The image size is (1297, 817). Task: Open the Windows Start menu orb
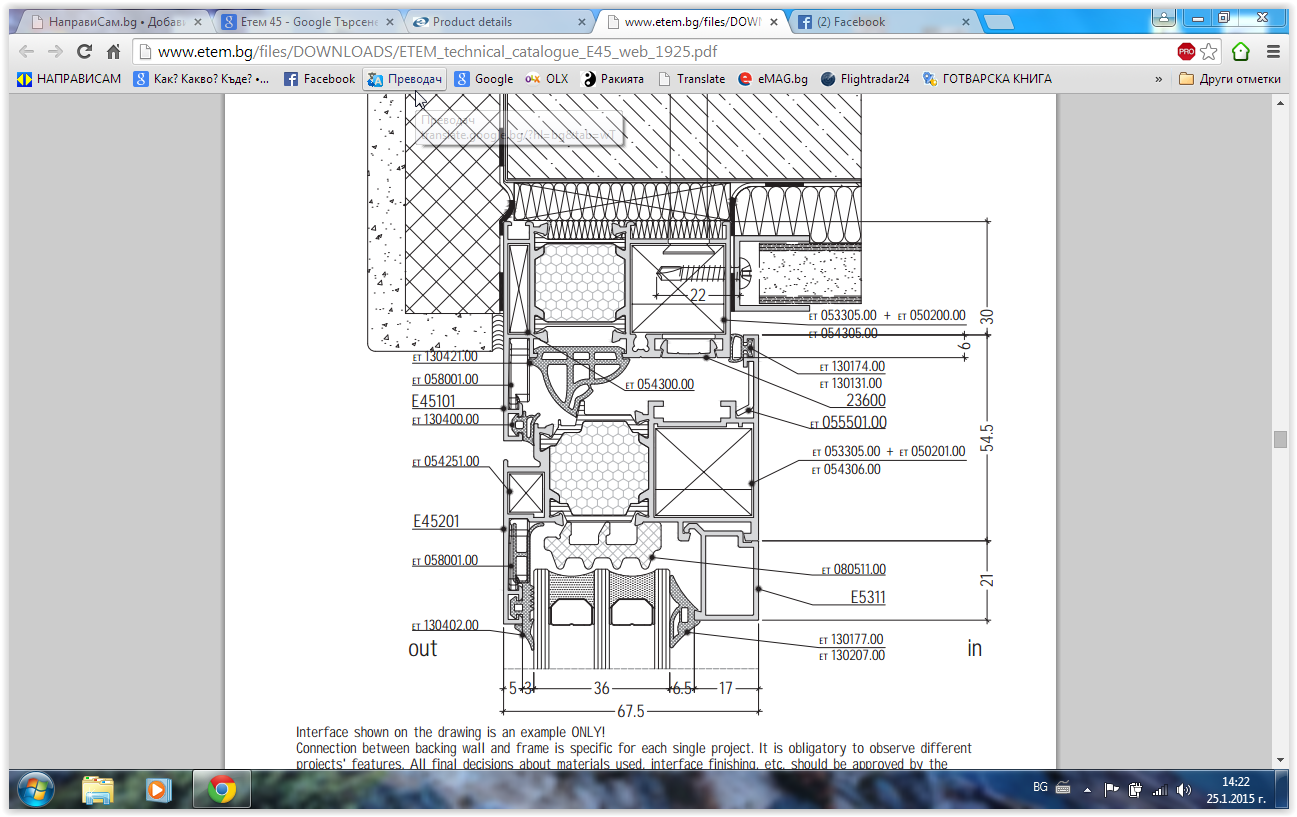(x=36, y=789)
